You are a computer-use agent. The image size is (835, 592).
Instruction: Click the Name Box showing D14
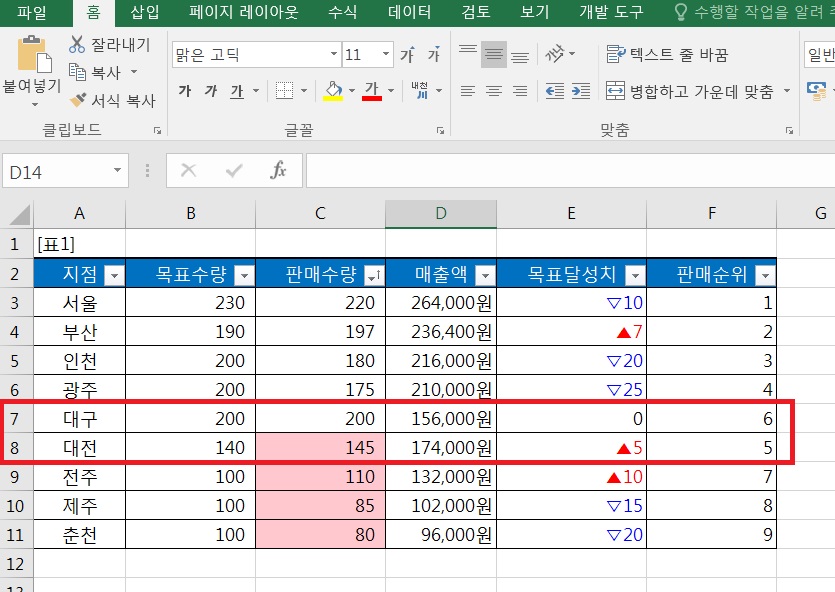(x=54, y=172)
